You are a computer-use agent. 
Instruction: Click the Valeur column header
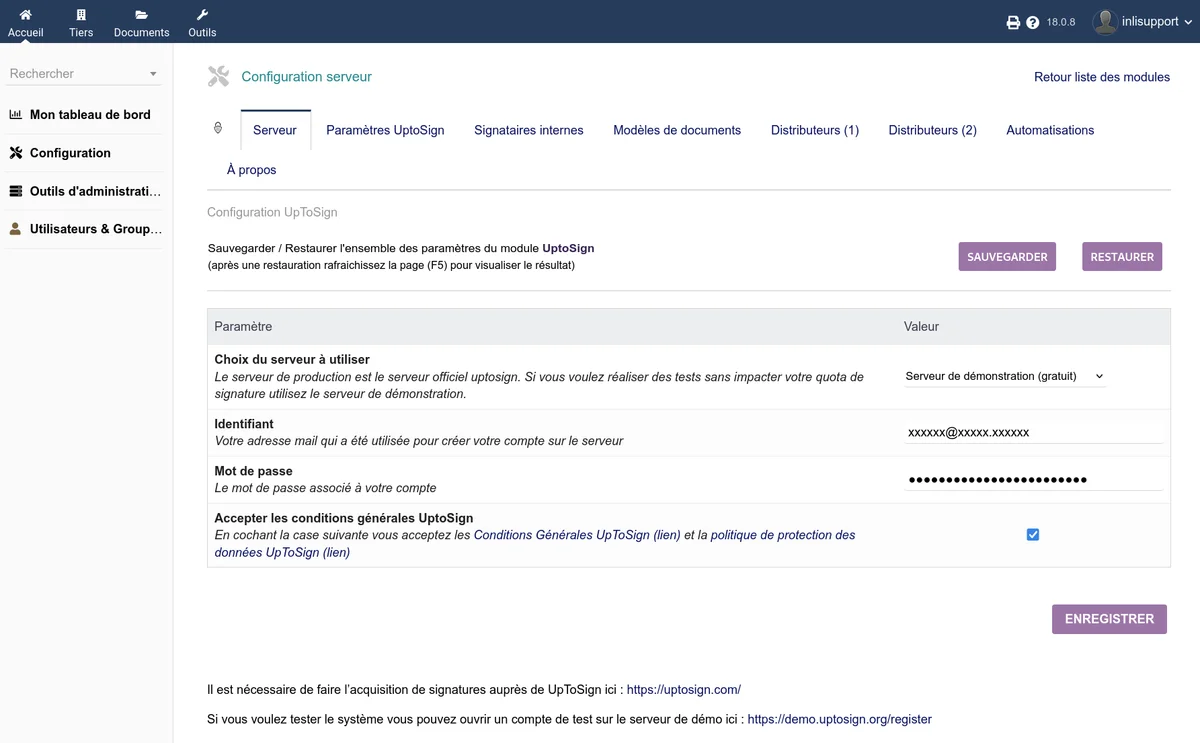pyautogui.click(x=922, y=327)
